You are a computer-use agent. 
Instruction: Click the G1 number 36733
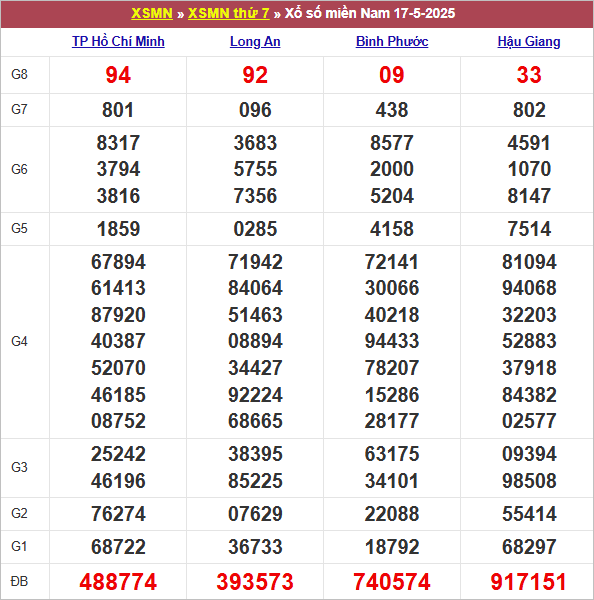(x=255, y=547)
